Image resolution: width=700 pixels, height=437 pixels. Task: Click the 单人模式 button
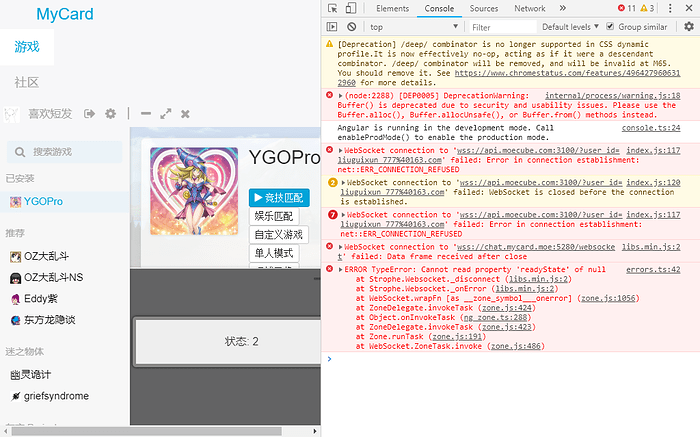(274, 254)
